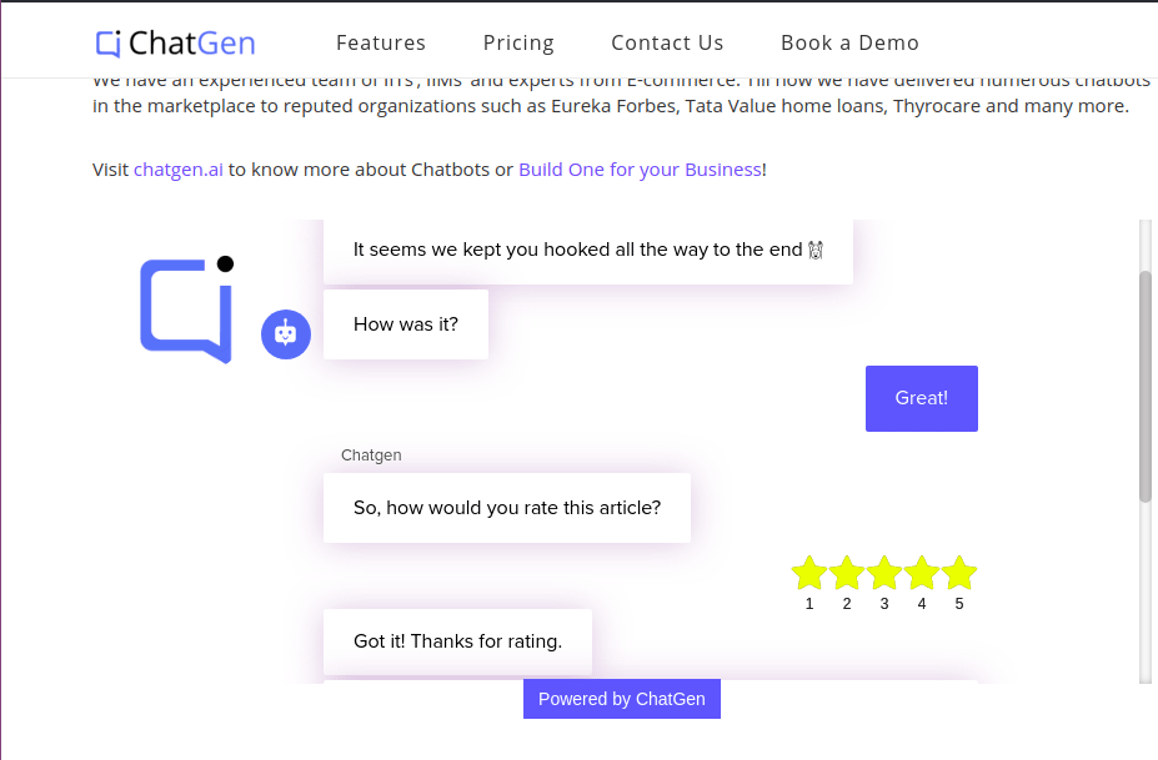
Task: Go to the Pricing page
Action: (518, 43)
